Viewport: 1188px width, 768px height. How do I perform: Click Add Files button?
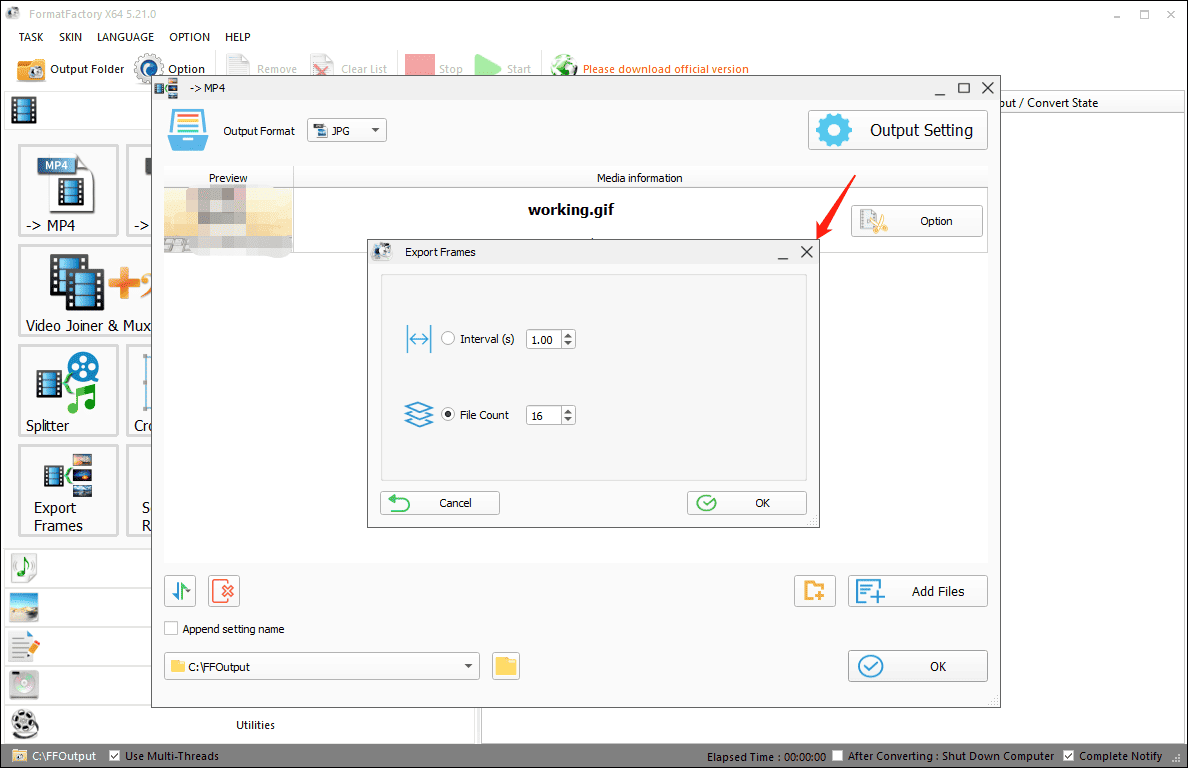tap(918, 591)
